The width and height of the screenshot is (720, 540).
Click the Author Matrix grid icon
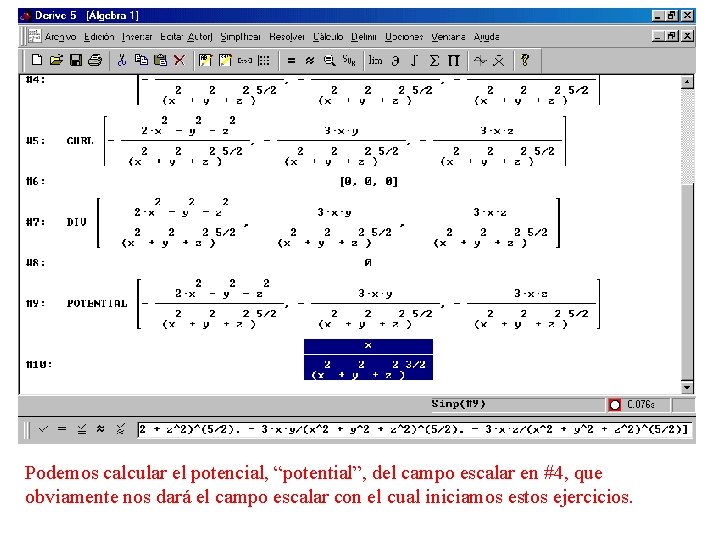pos(264,60)
